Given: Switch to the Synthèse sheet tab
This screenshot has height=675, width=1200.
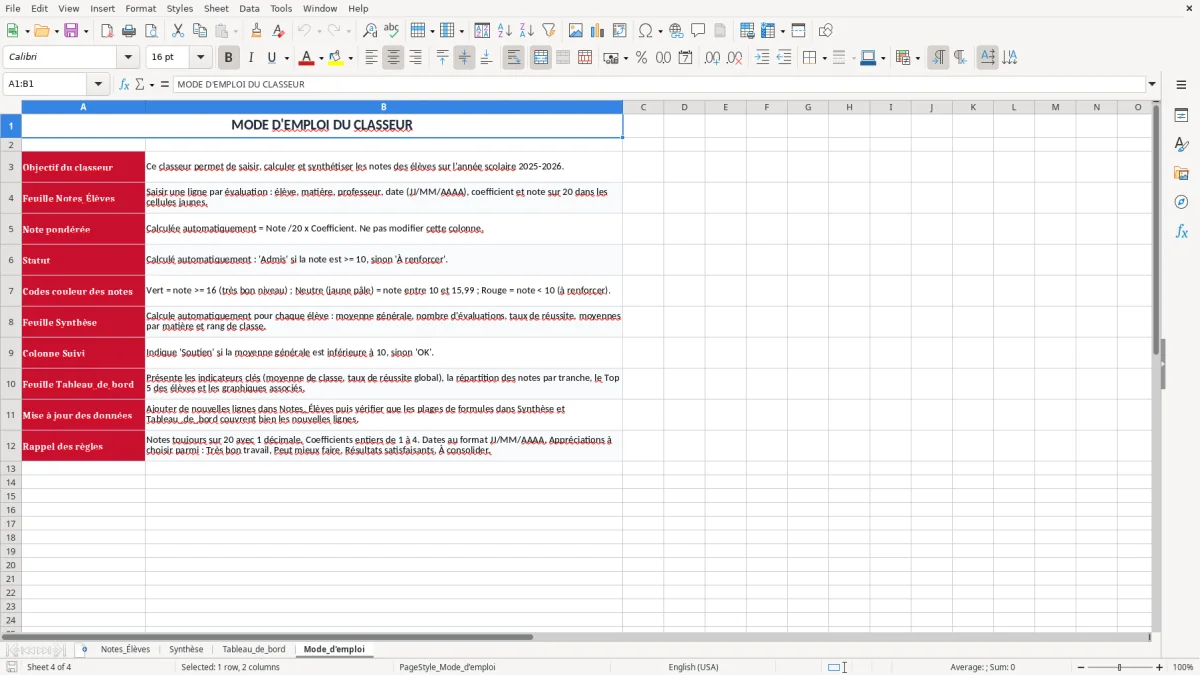Looking at the screenshot, I should pyautogui.click(x=186, y=649).
